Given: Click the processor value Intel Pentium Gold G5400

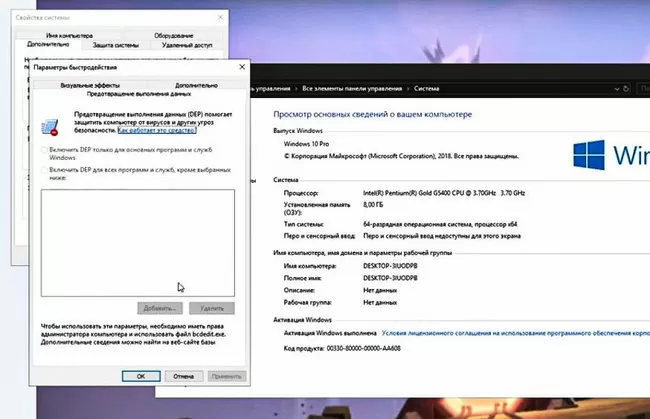Looking at the screenshot, I should (444, 193).
